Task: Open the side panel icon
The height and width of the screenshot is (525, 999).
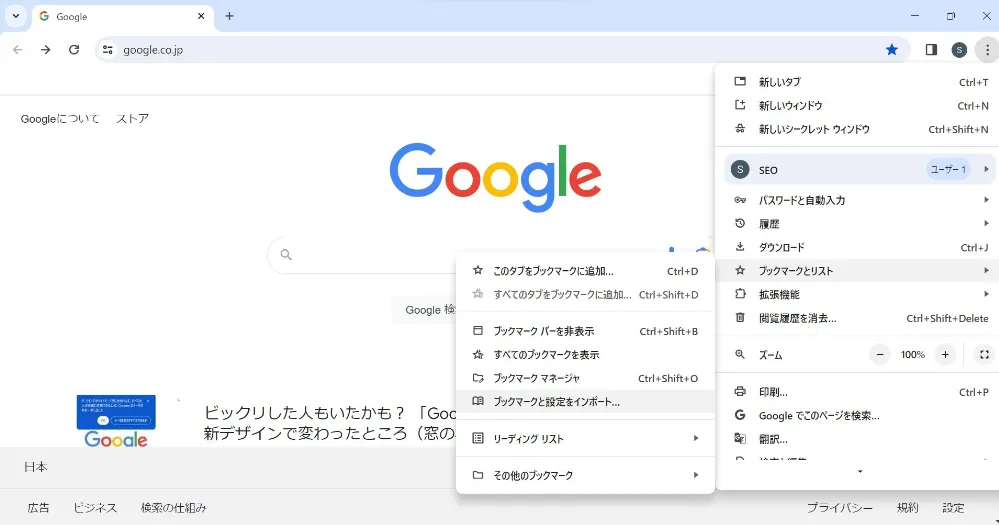Action: click(931, 50)
